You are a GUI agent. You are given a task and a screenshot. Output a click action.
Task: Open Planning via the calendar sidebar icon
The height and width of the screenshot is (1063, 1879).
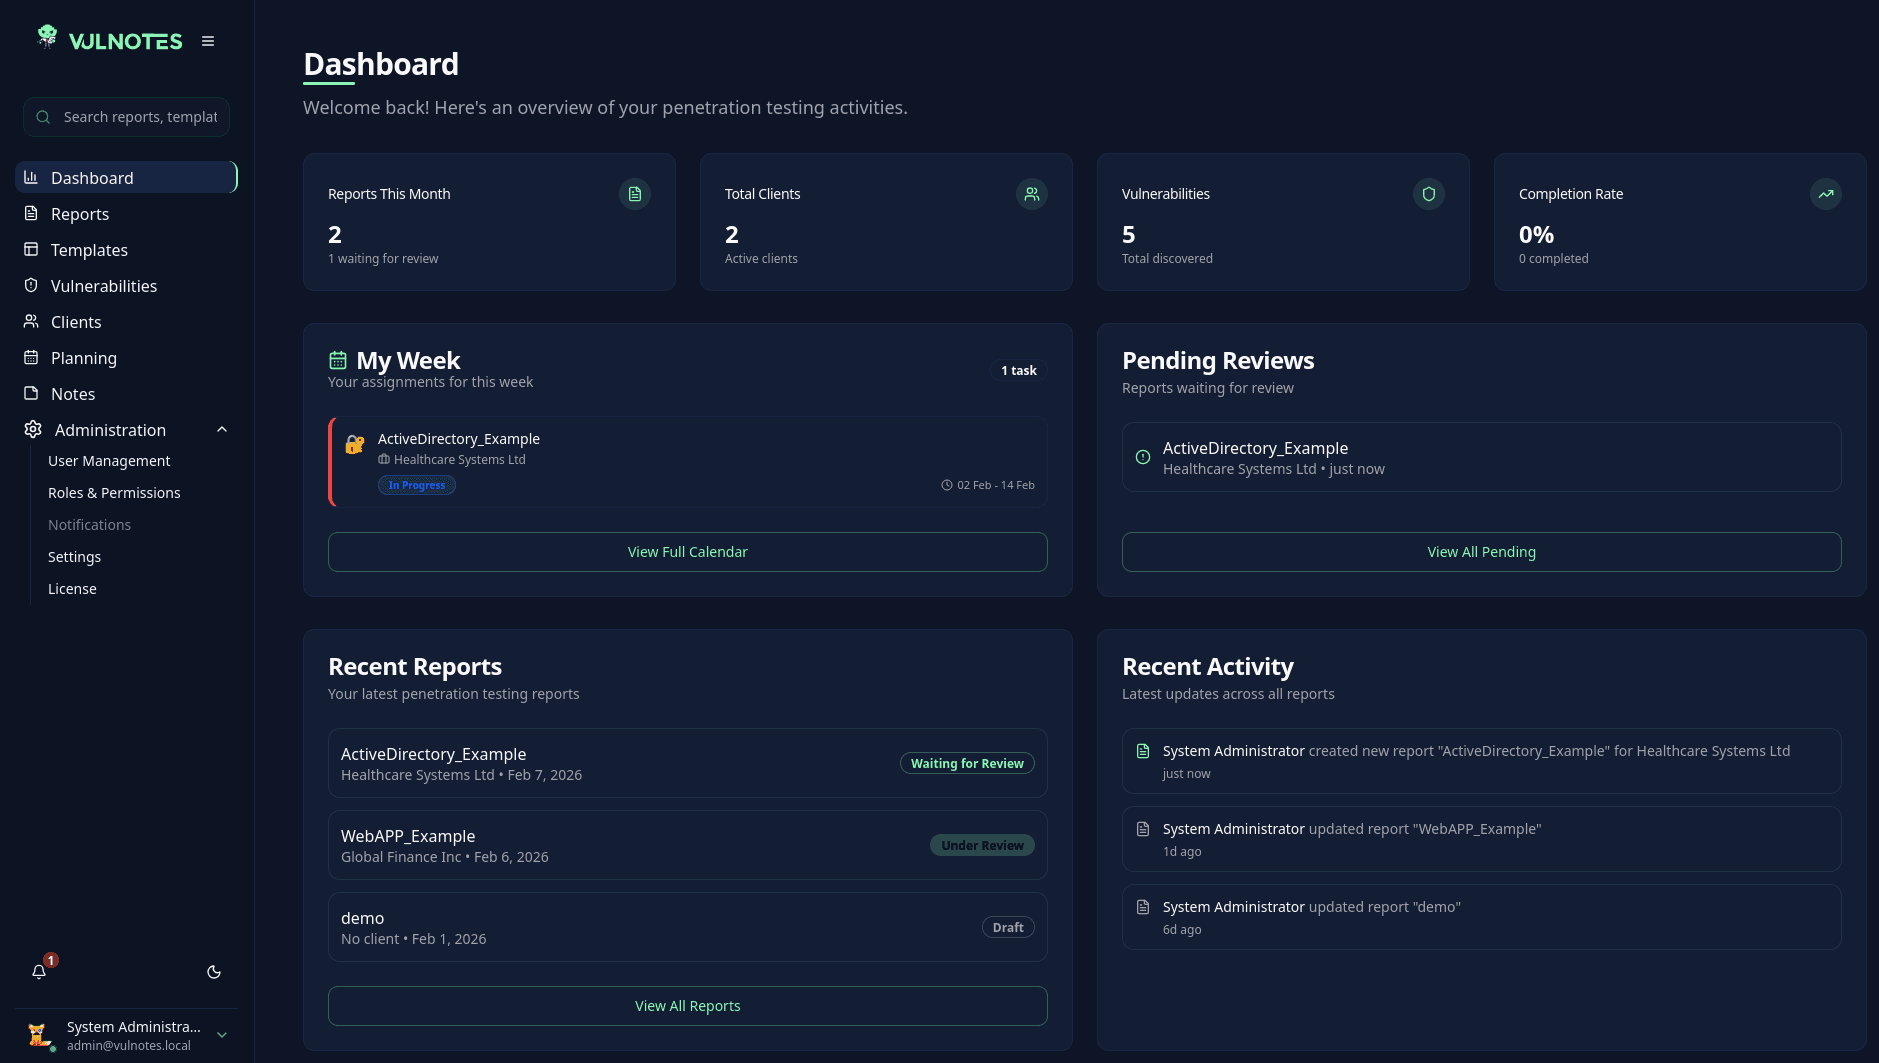(x=31, y=357)
